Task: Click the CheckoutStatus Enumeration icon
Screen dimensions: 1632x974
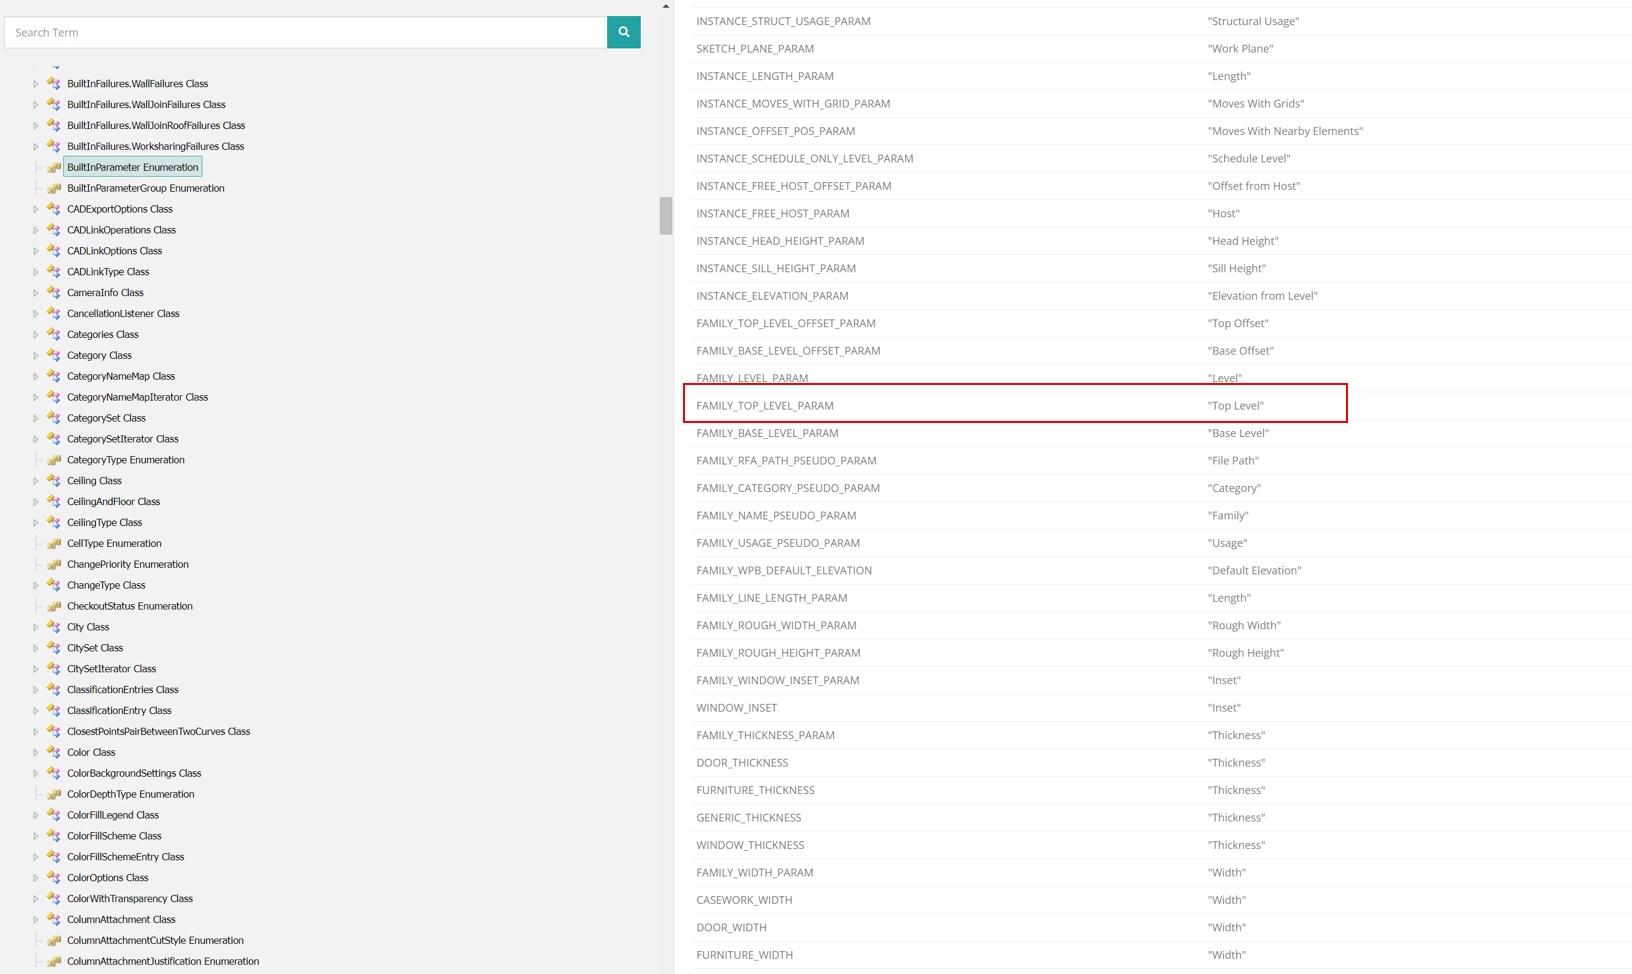Action: click(54, 607)
